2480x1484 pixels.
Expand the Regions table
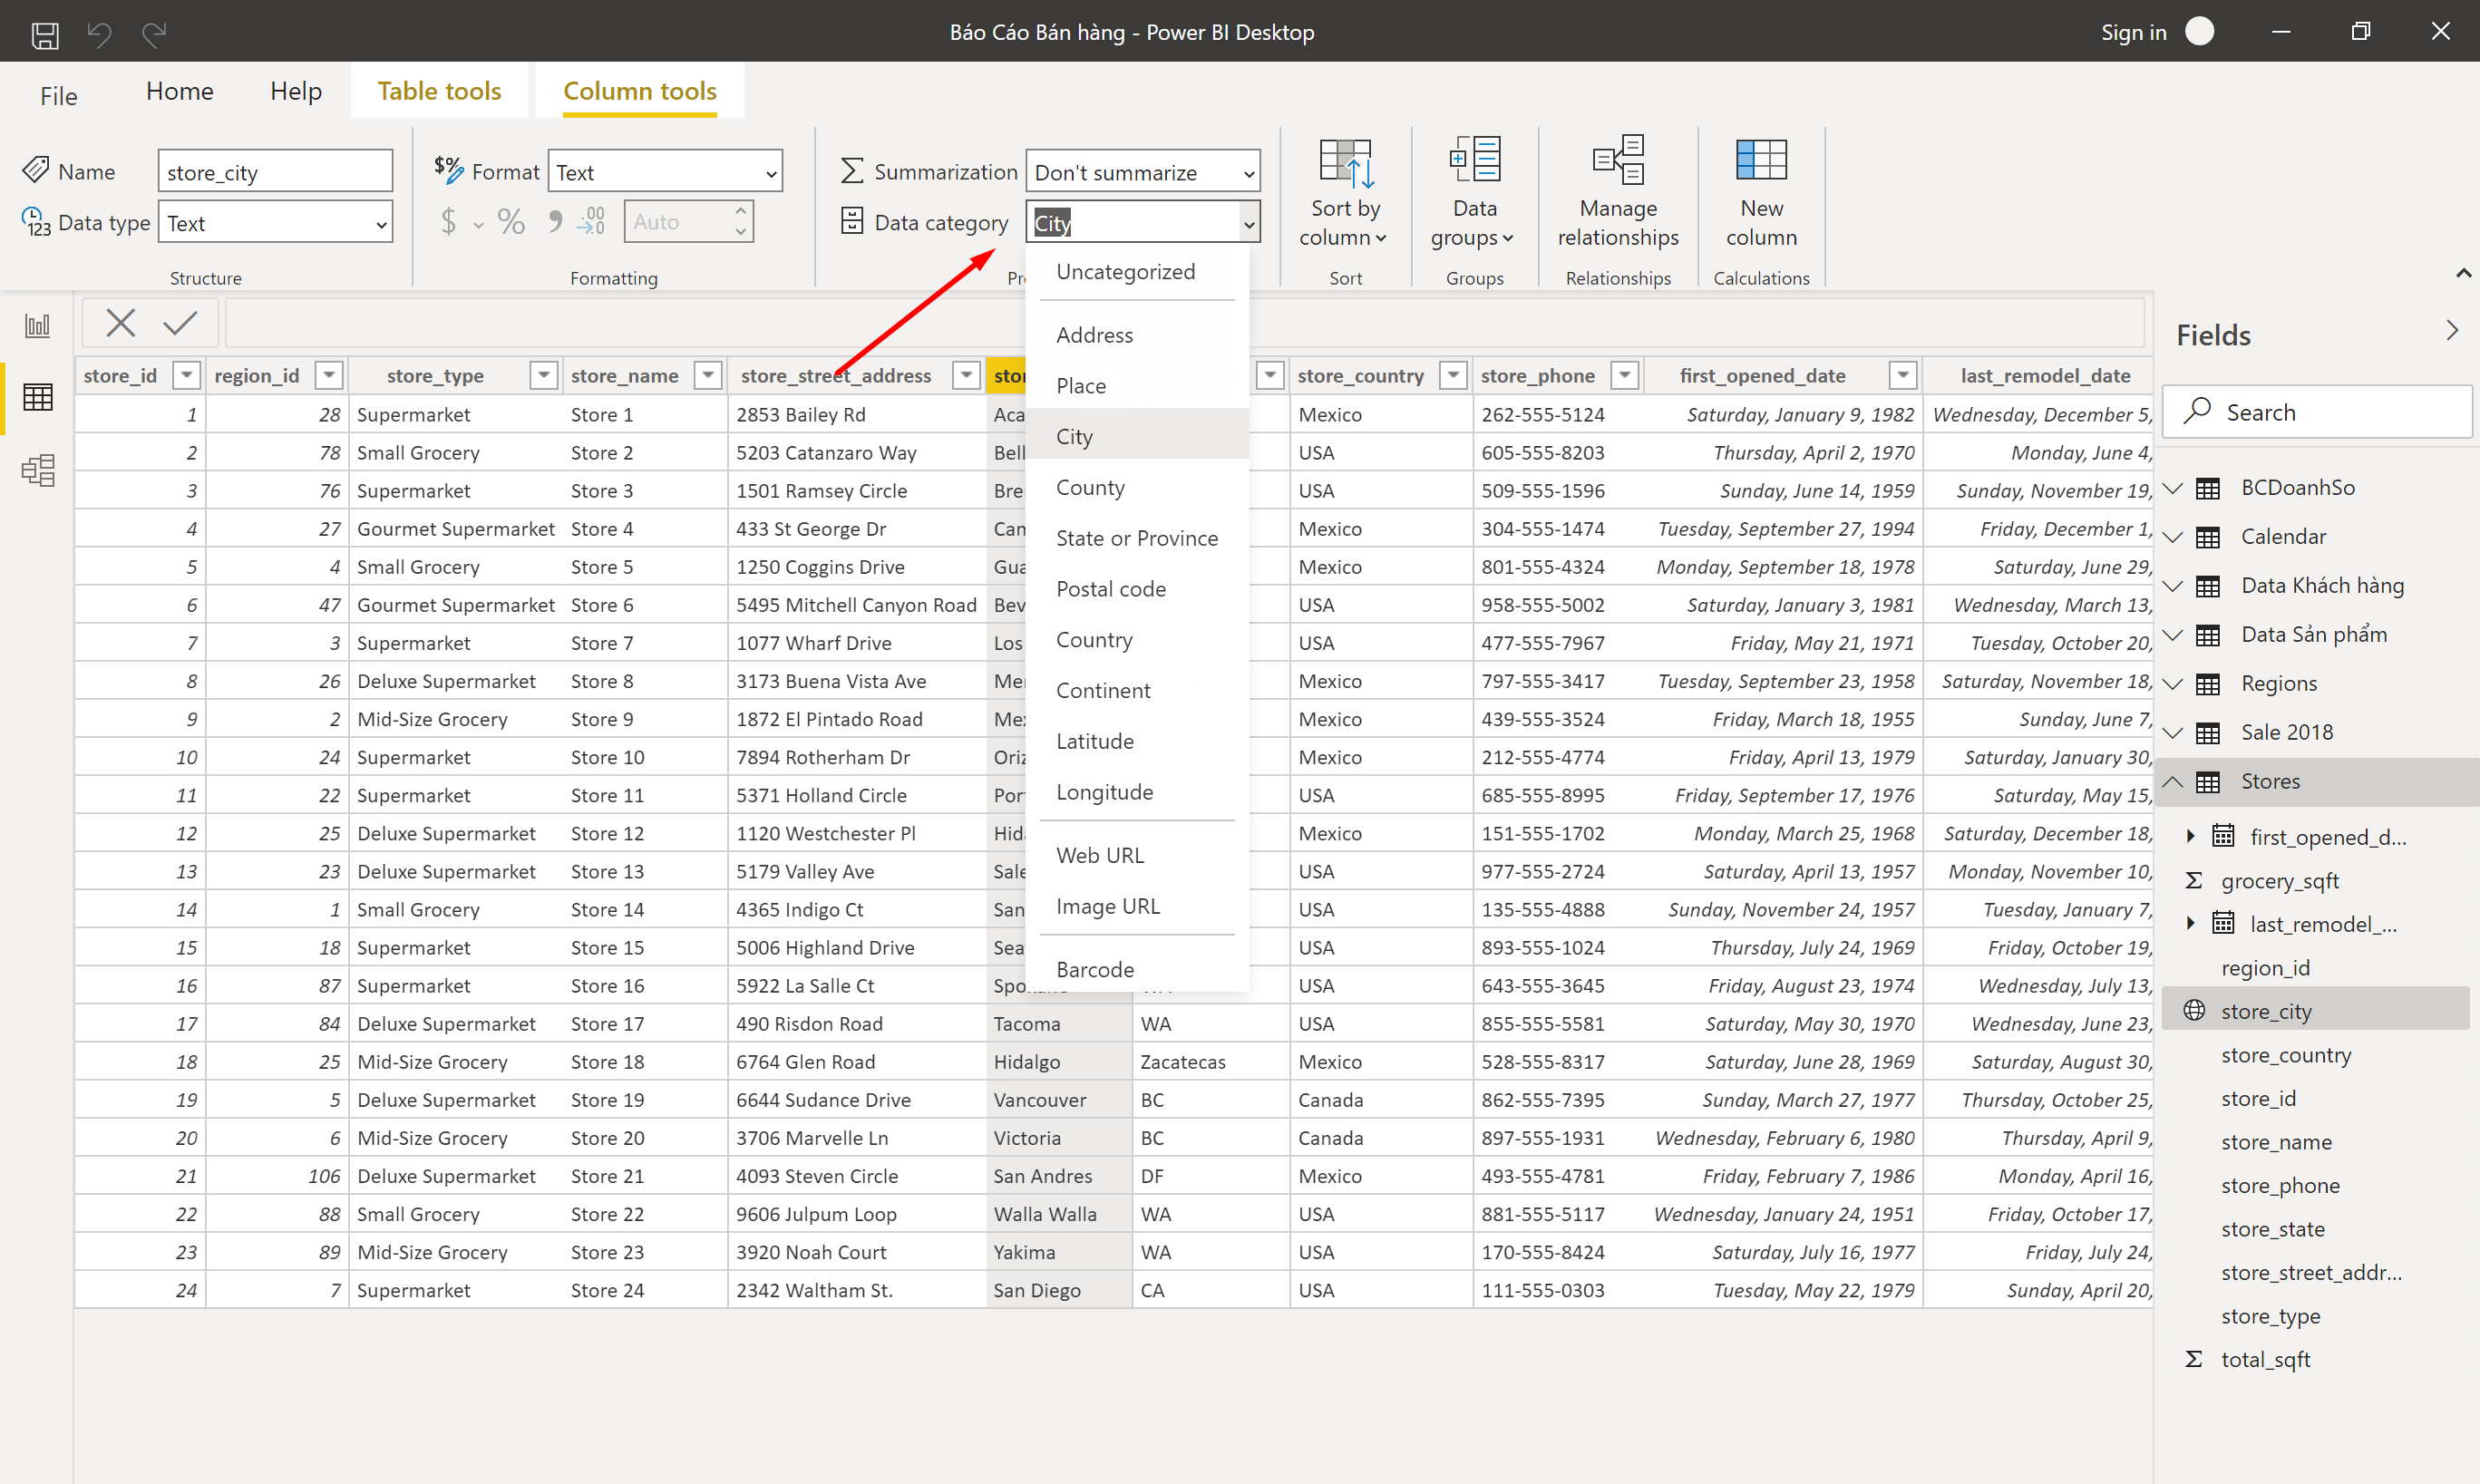click(x=2173, y=684)
